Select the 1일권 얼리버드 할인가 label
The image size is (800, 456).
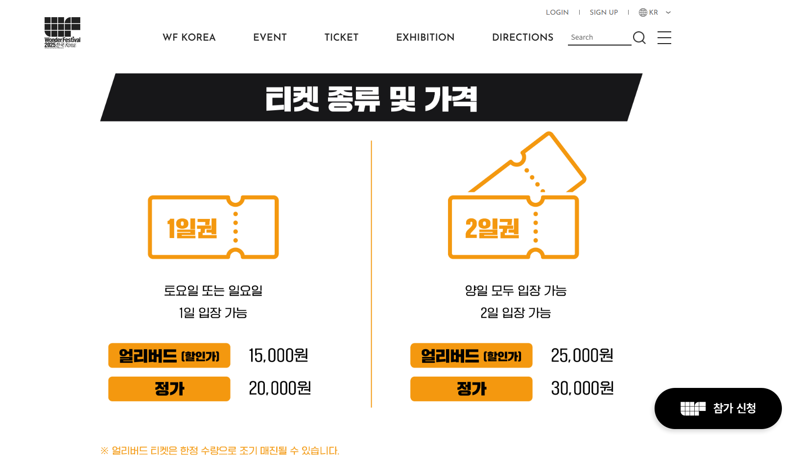click(x=169, y=356)
